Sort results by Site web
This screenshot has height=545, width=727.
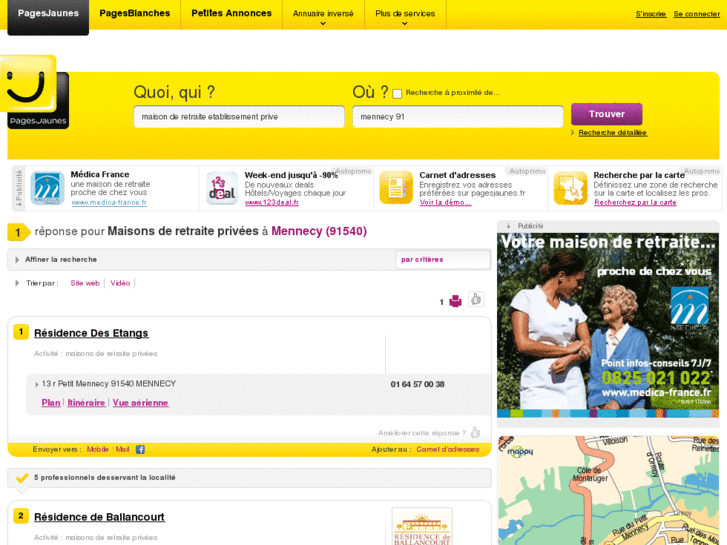pyautogui.click(x=85, y=283)
